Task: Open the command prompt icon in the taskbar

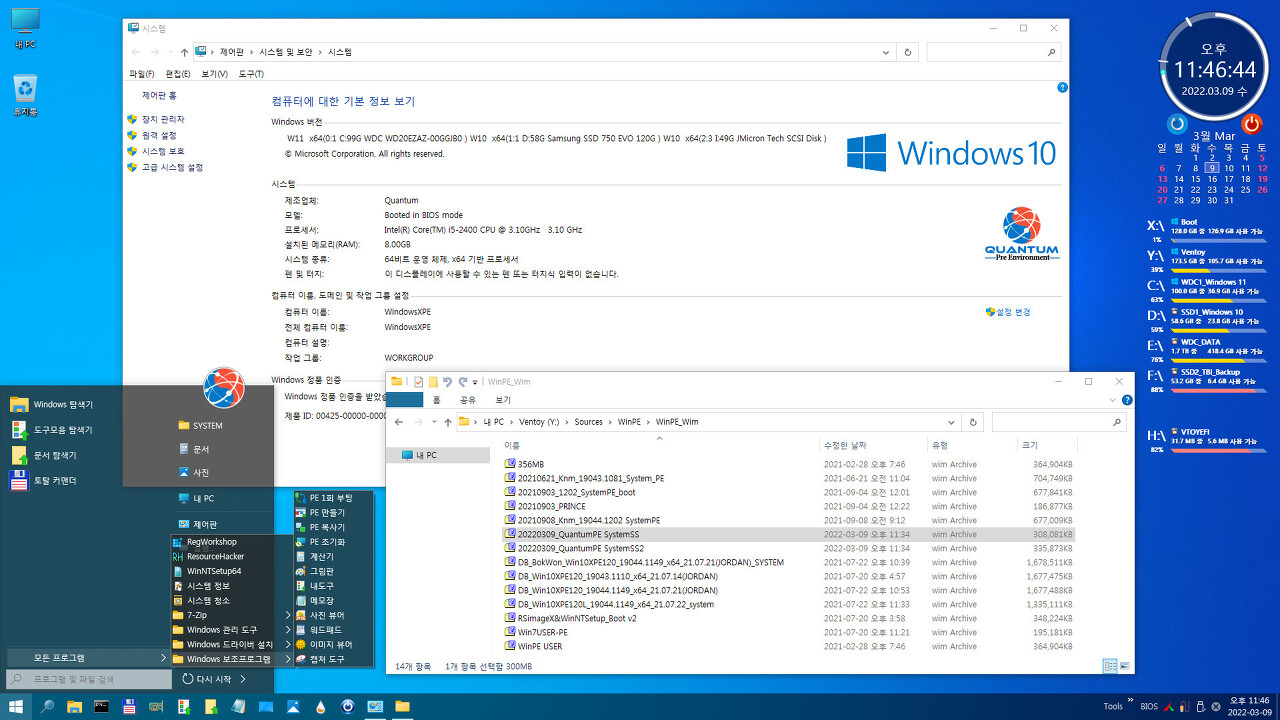Action: tap(101, 707)
